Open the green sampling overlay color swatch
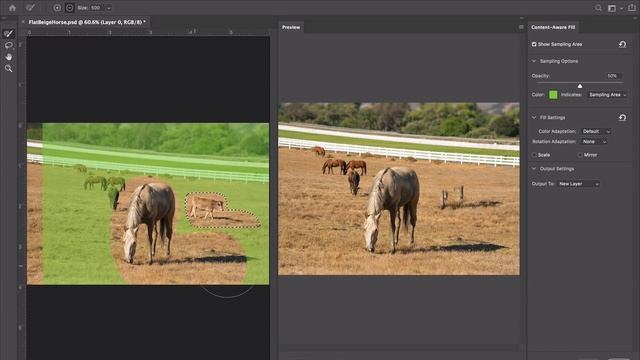This screenshot has width=640, height=360. 553,95
